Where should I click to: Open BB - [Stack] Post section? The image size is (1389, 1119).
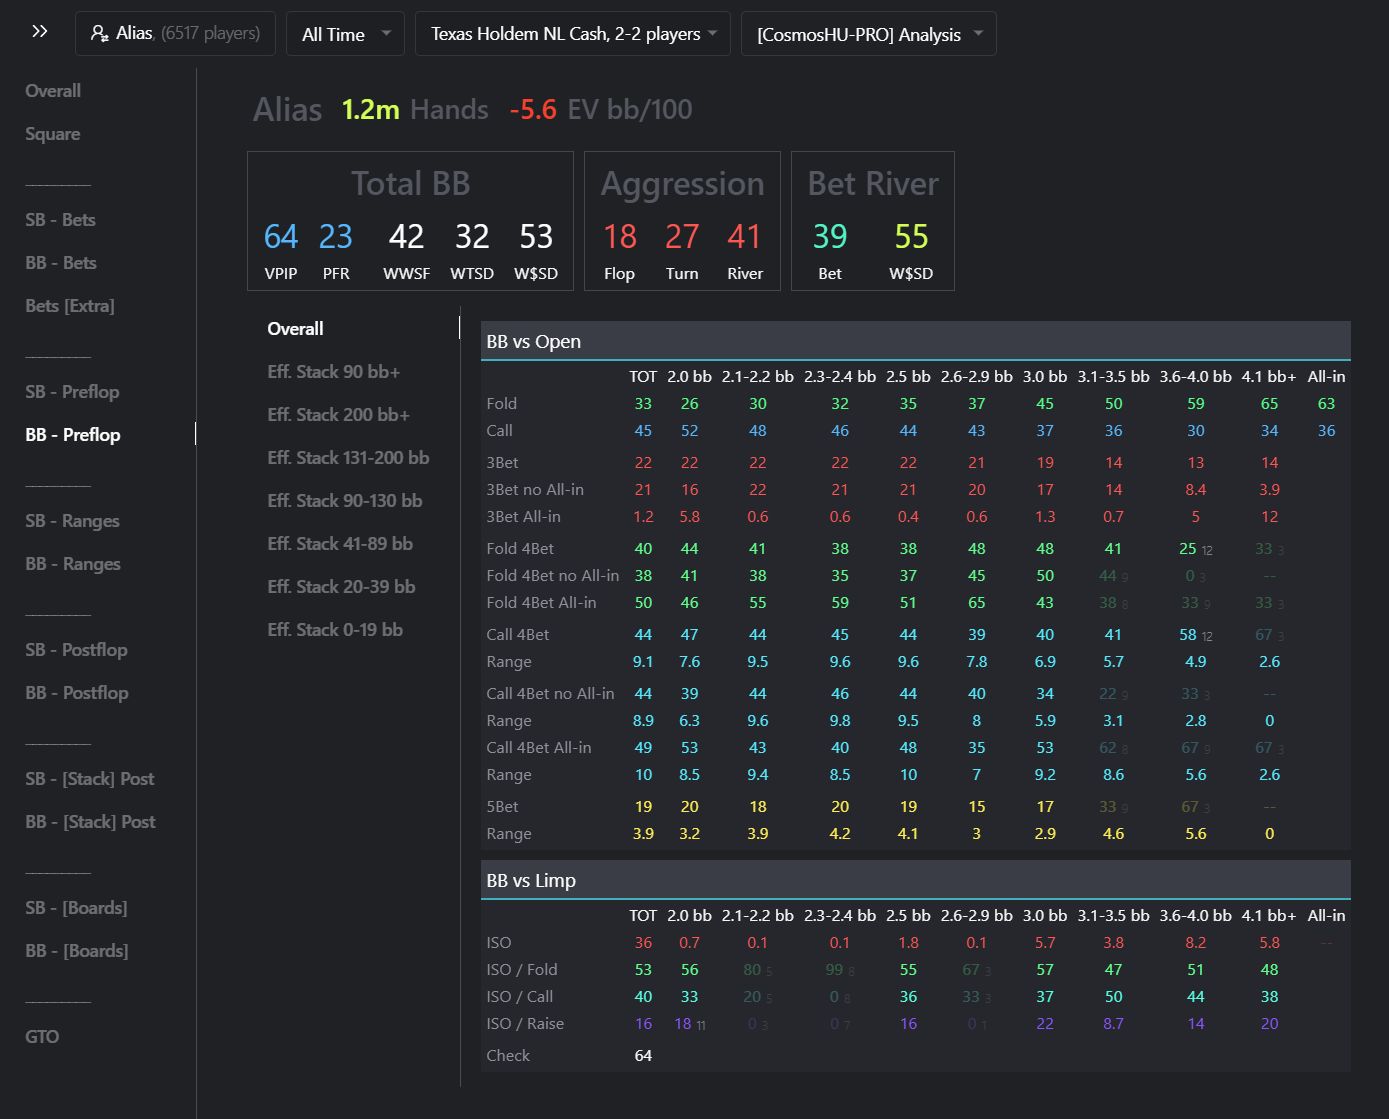pyautogui.click(x=90, y=822)
